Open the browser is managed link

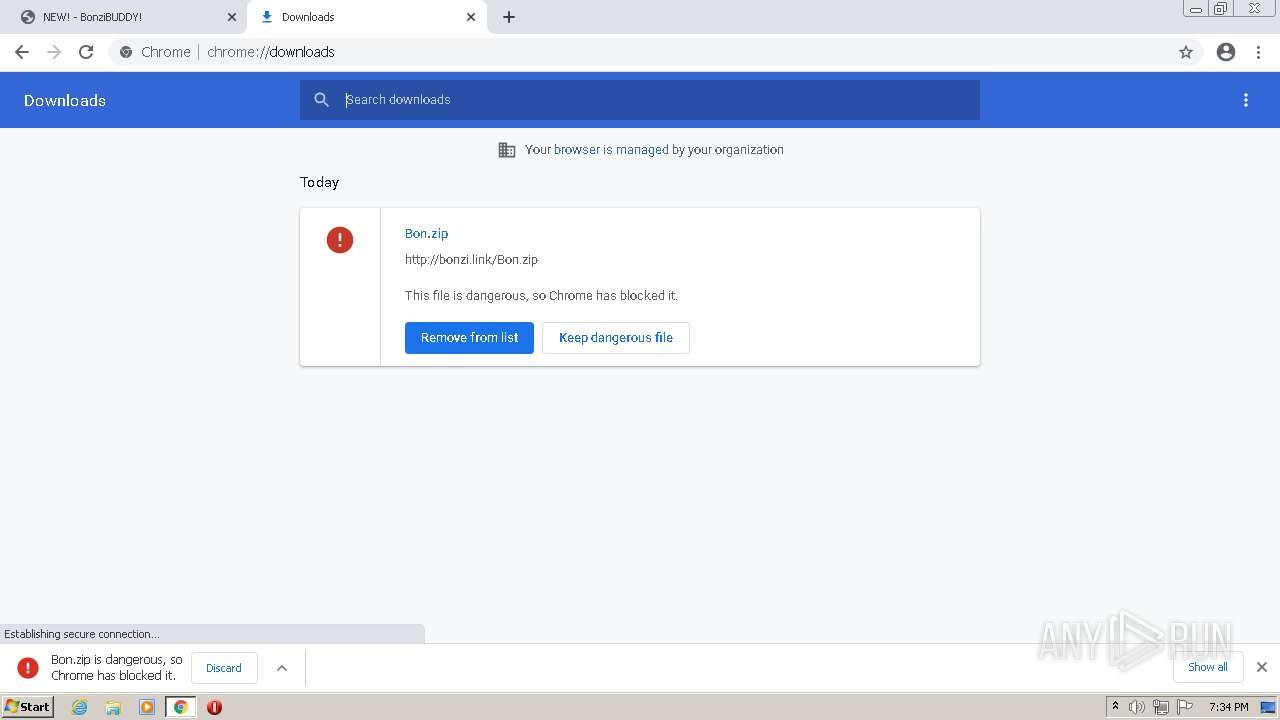[x=611, y=150]
